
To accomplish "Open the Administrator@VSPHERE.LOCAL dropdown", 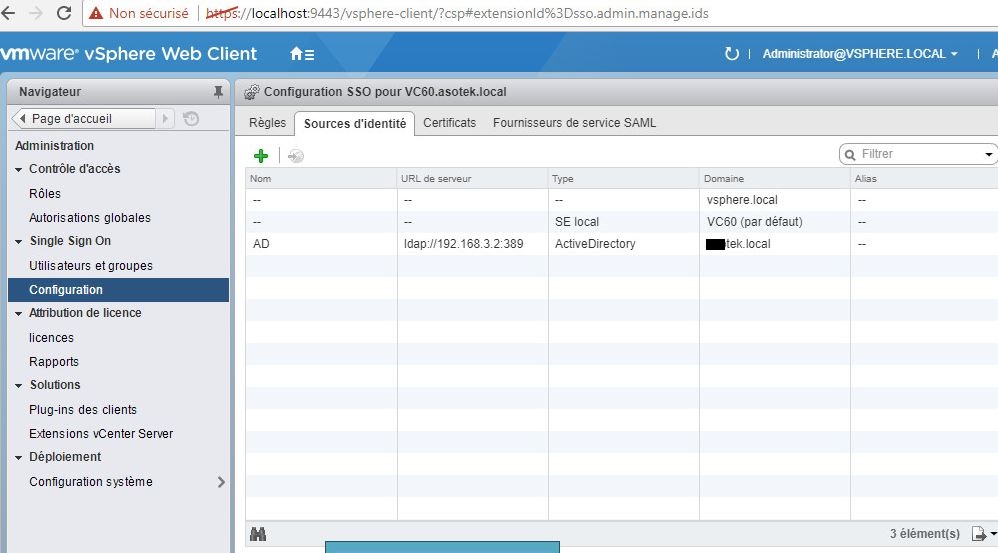I will pyautogui.click(x=860, y=54).
